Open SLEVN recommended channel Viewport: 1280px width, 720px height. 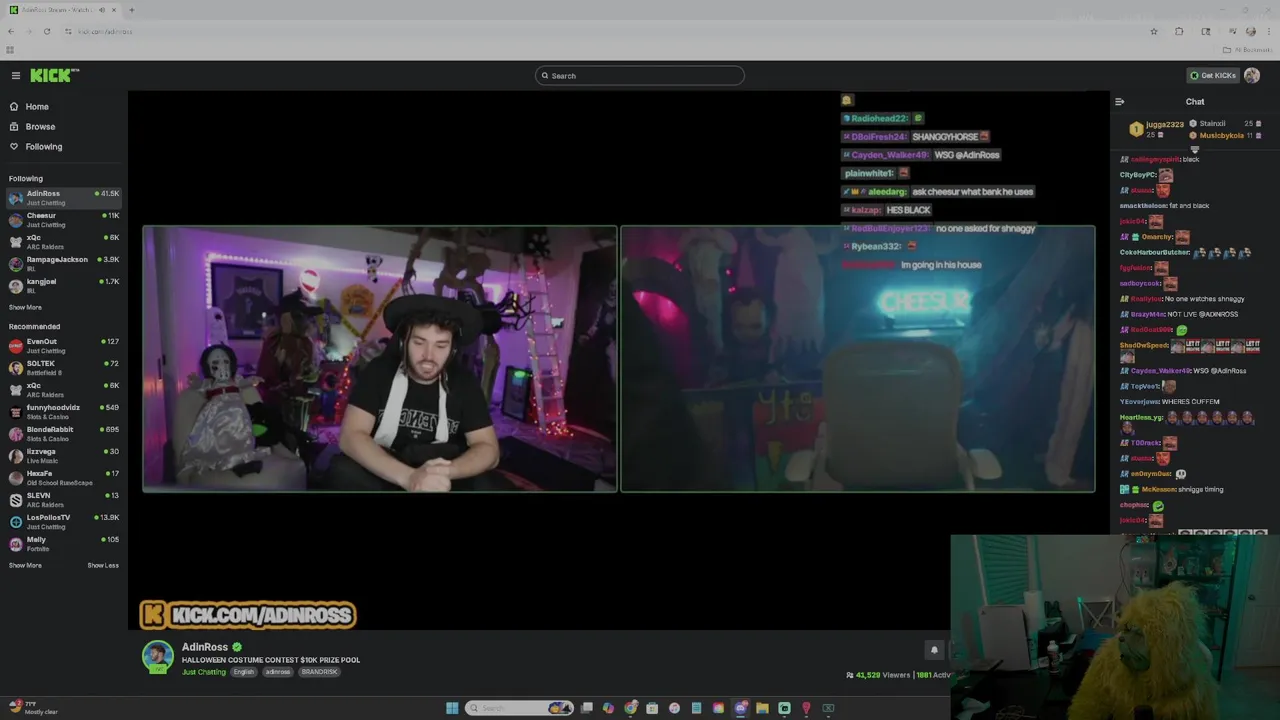(64, 500)
